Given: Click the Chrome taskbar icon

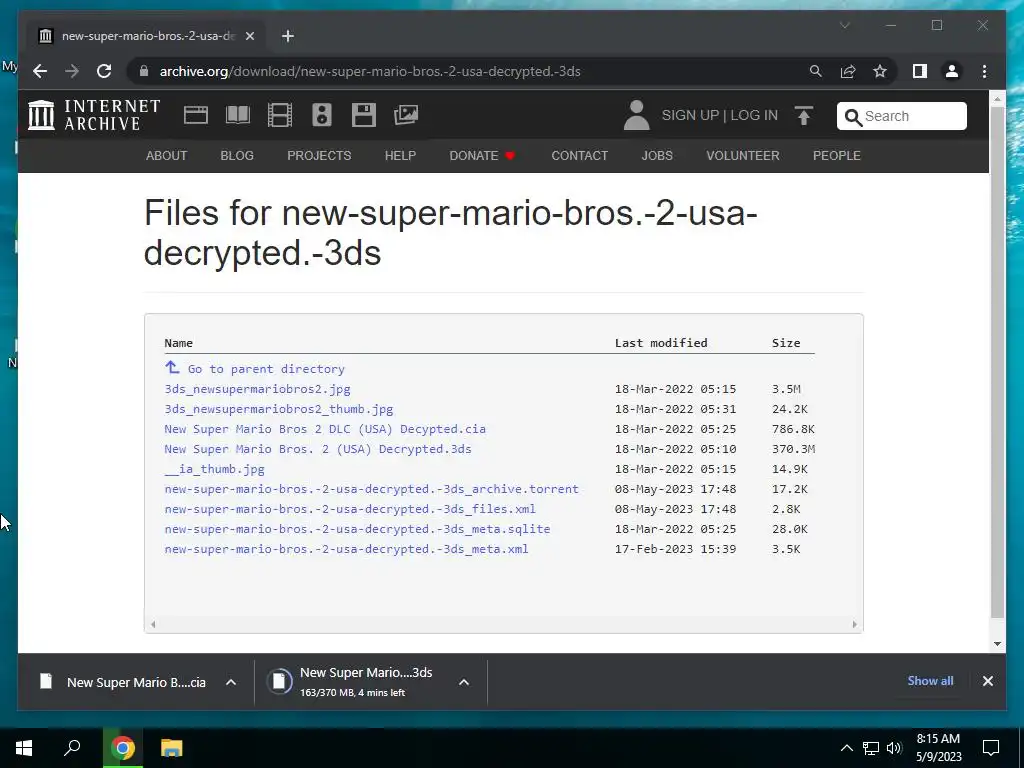Looking at the screenshot, I should click(x=123, y=747).
